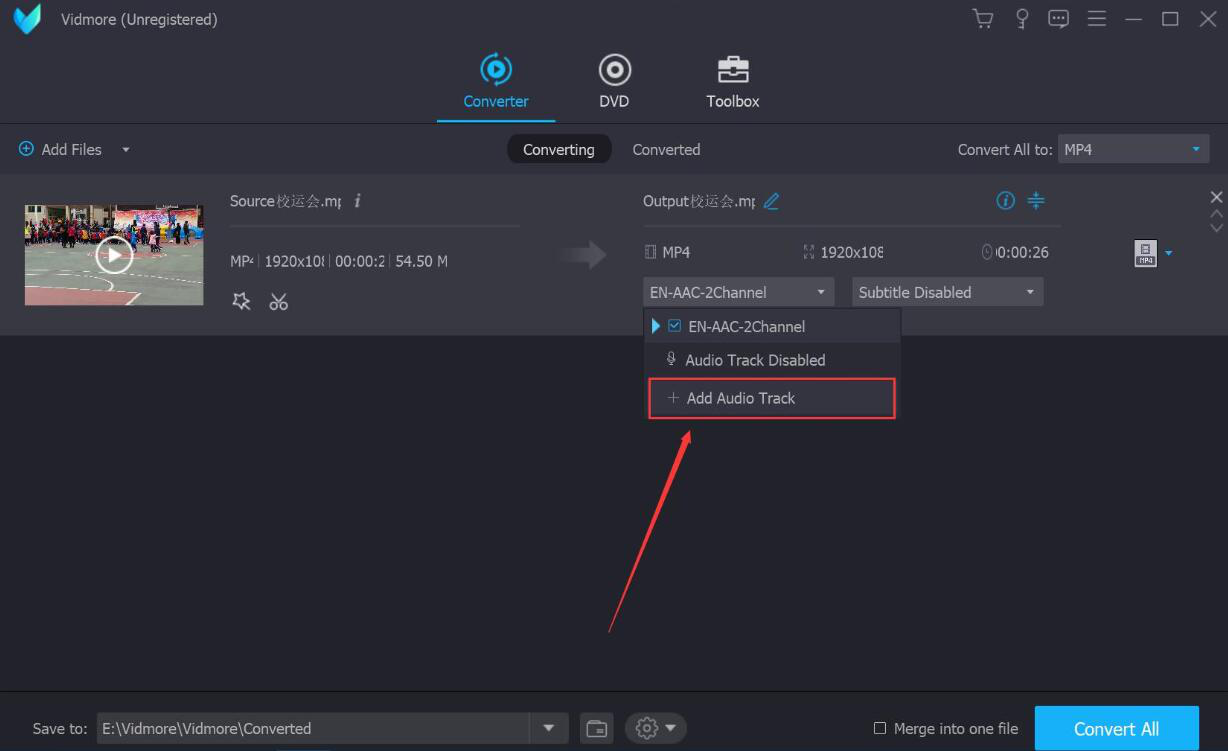The image size is (1228, 751).
Task: Select the Converting tab
Action: click(559, 149)
